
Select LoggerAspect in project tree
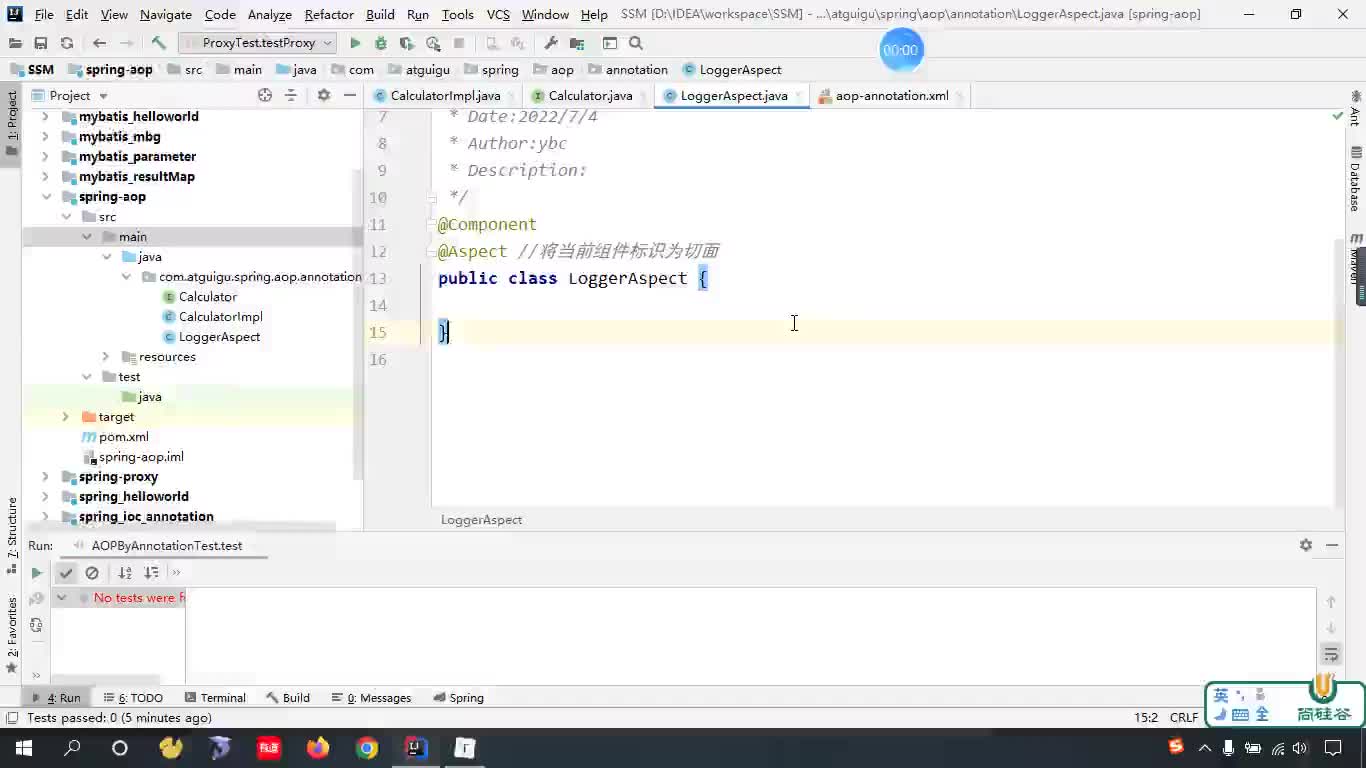click(x=219, y=337)
